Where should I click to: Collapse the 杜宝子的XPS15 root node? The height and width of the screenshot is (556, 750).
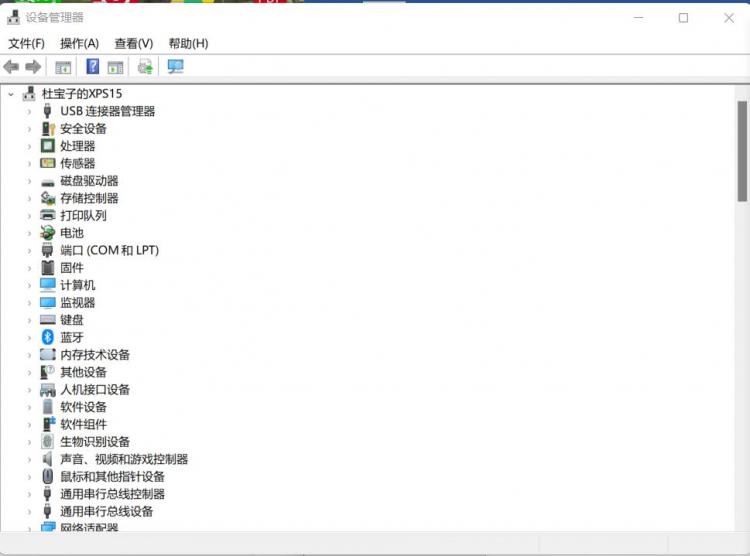(x=11, y=94)
